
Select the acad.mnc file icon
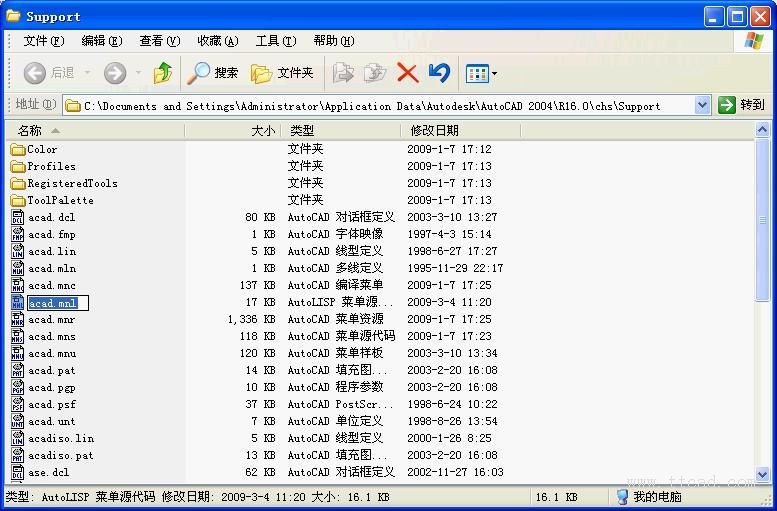coord(17,285)
